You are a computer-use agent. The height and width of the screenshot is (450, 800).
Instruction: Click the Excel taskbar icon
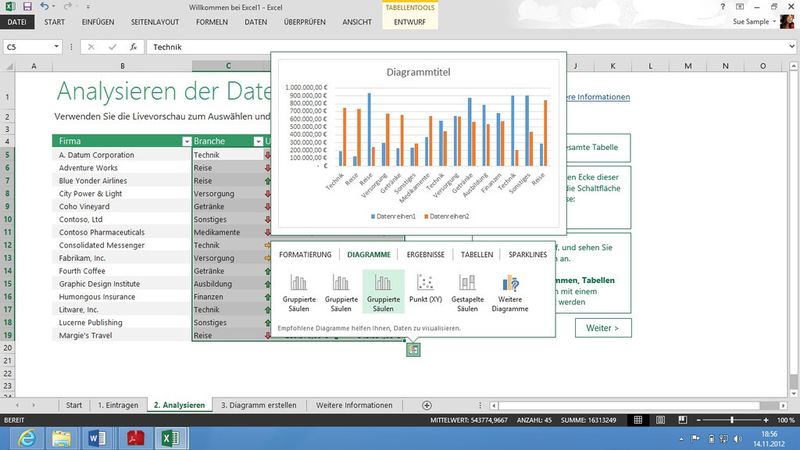point(171,438)
